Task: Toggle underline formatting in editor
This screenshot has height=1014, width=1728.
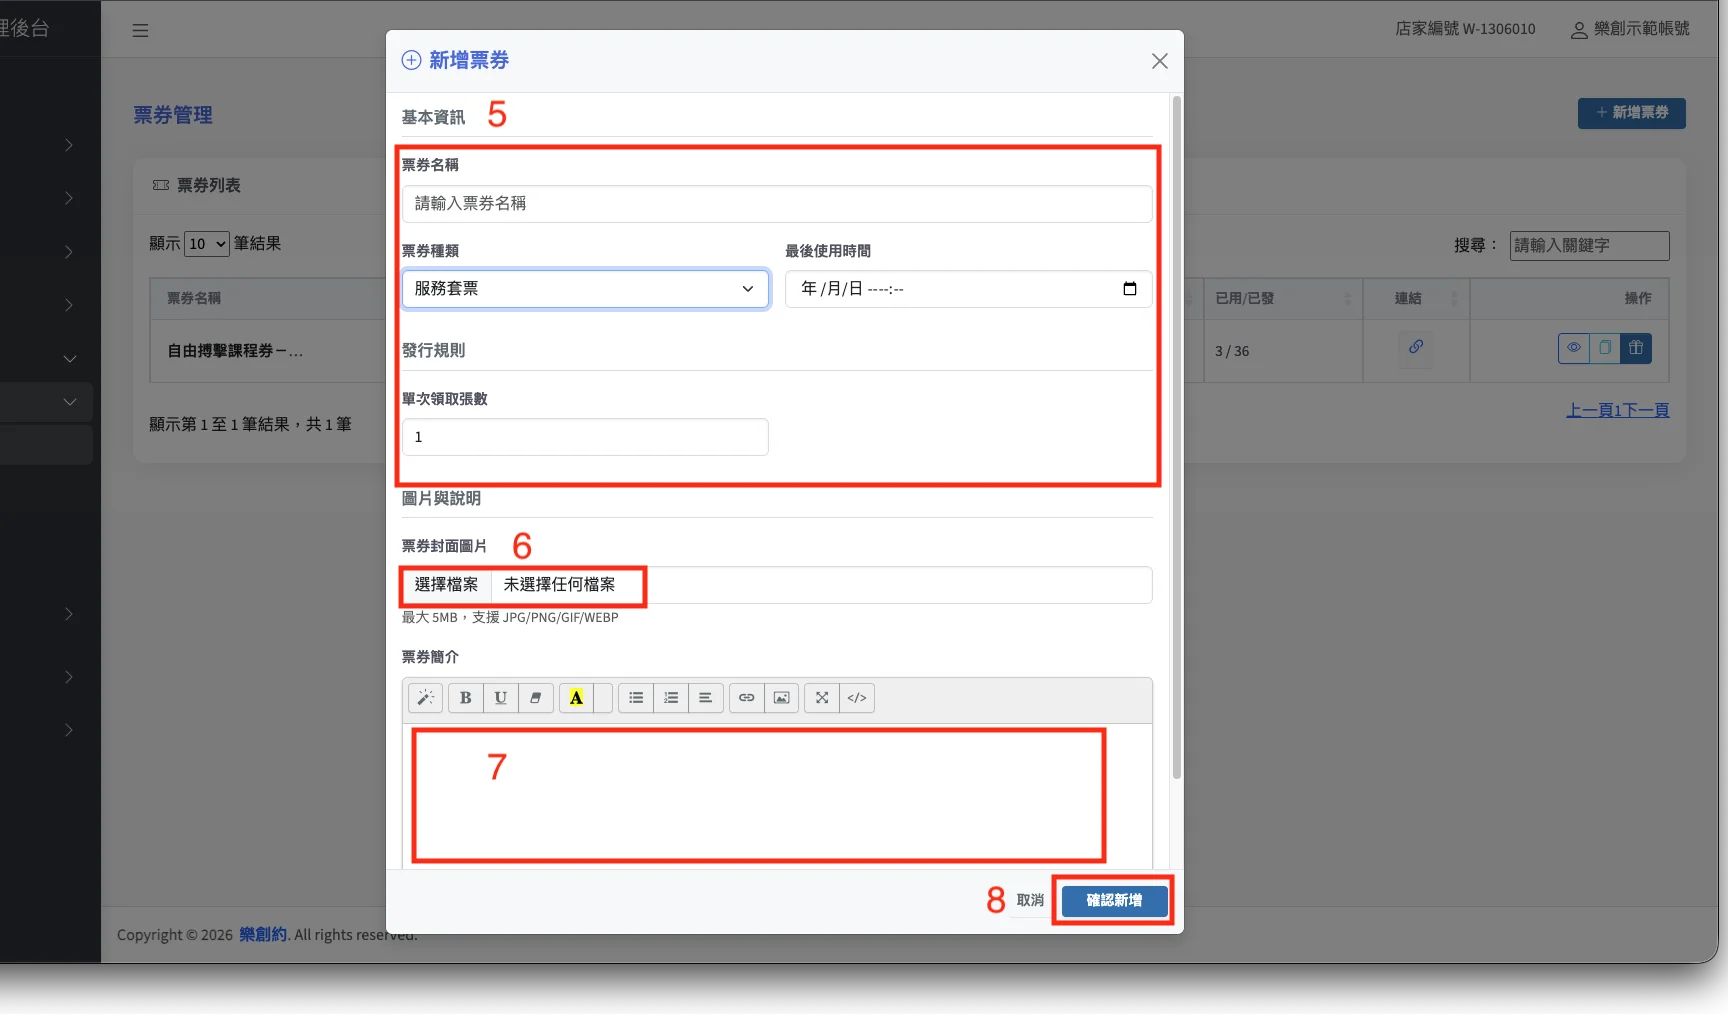Action: click(500, 698)
